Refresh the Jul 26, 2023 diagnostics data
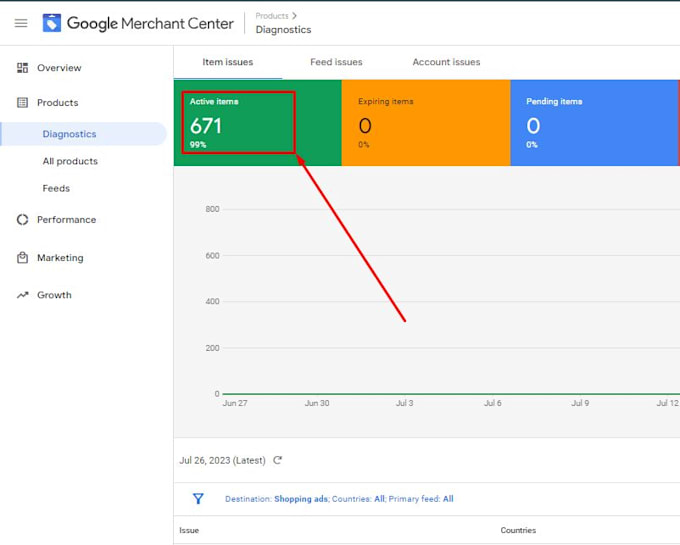The width and height of the screenshot is (680, 545). pyautogui.click(x=278, y=461)
